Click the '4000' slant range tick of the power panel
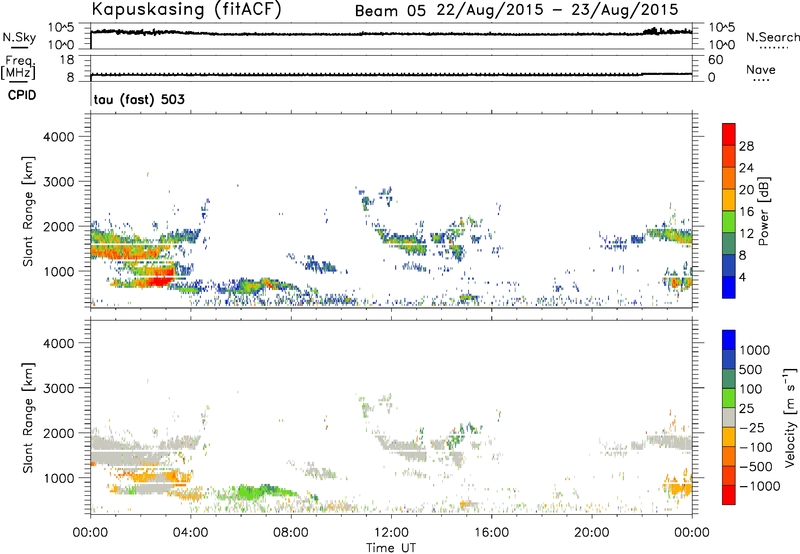The image size is (800, 554). pos(58,137)
